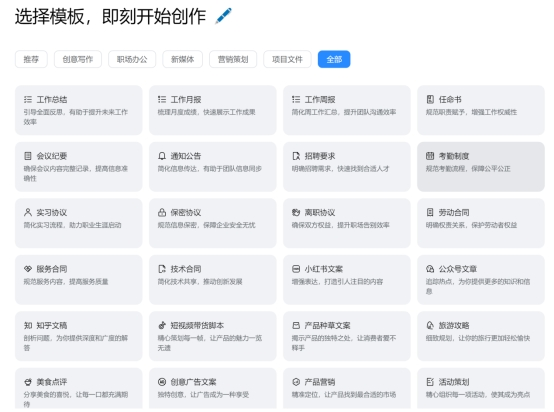Click the calendar icon on 考勤制度

[x=430, y=156]
